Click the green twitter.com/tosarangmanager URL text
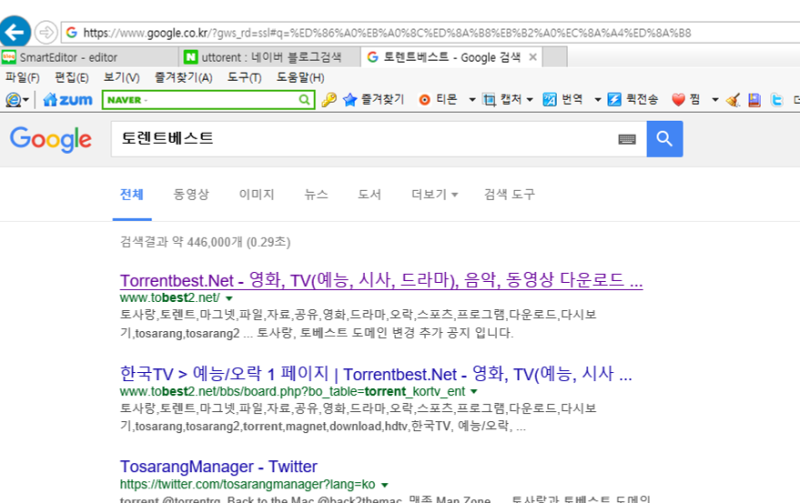The width and height of the screenshot is (800, 503). click(x=247, y=485)
